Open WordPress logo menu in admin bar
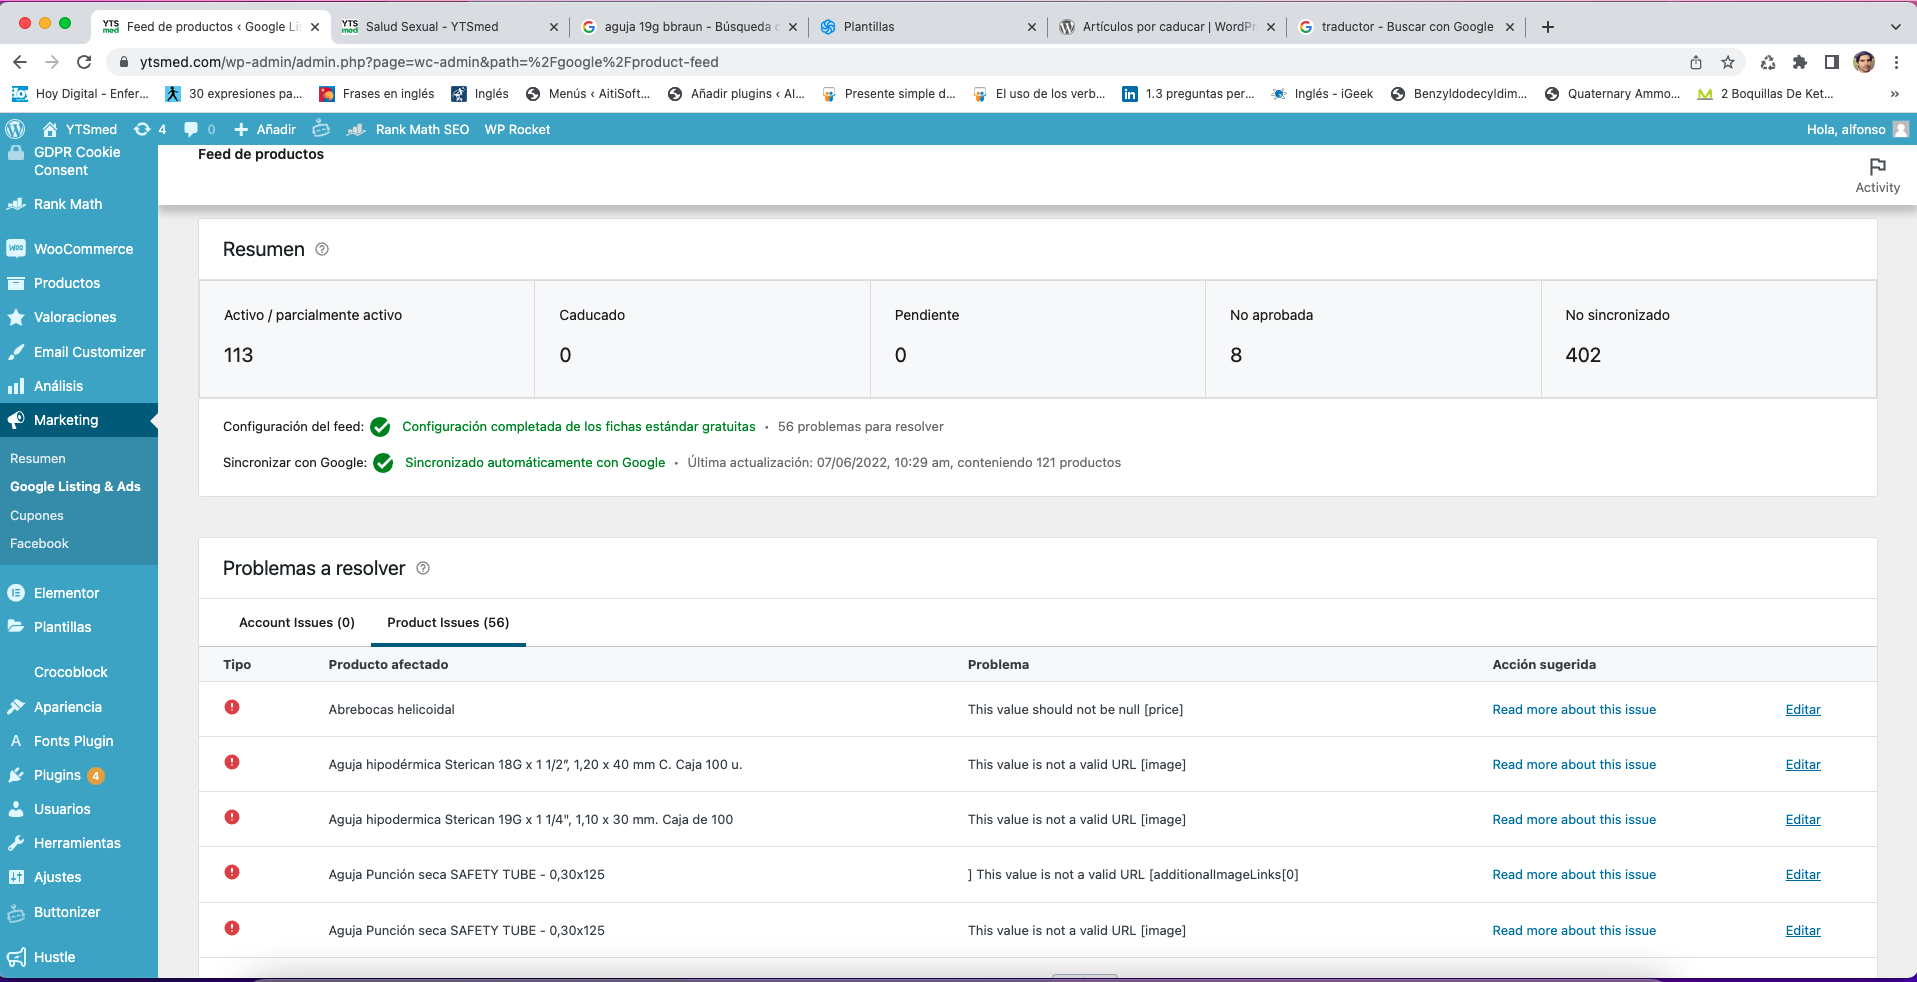This screenshot has height=982, width=1917. pyautogui.click(x=16, y=129)
